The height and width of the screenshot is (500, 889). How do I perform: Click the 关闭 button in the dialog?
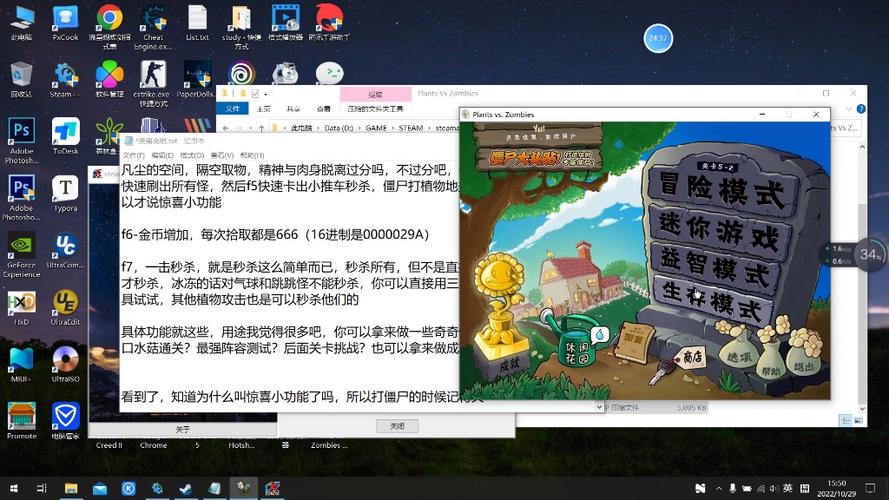pyautogui.click(x=397, y=426)
